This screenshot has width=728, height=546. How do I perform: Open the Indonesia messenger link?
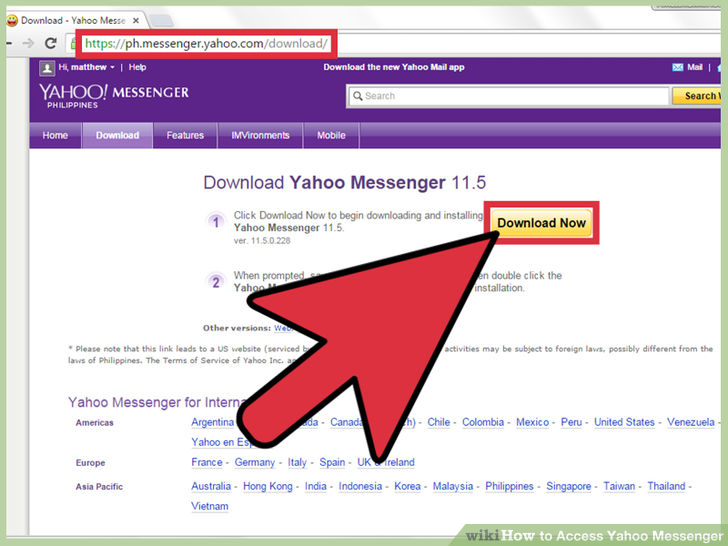click(x=360, y=486)
